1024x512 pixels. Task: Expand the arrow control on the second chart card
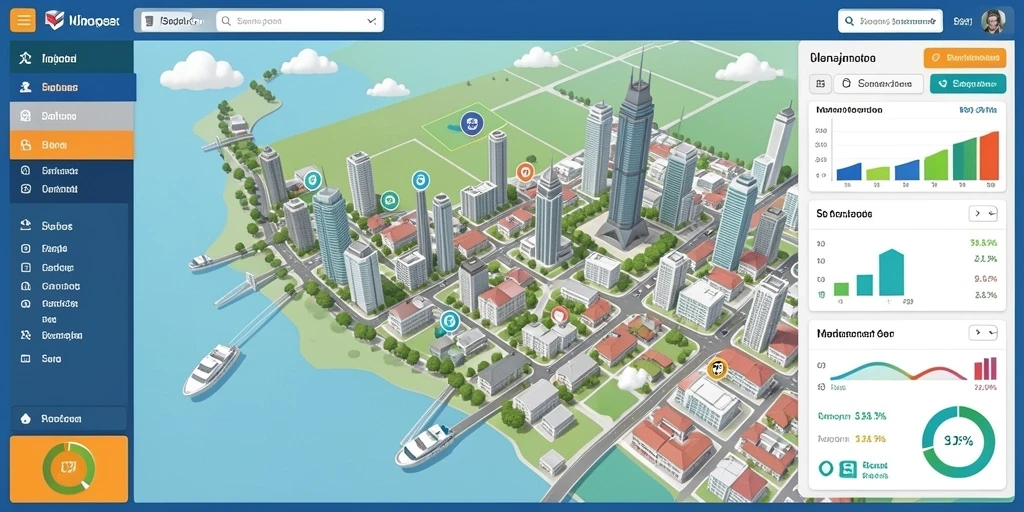(983, 213)
